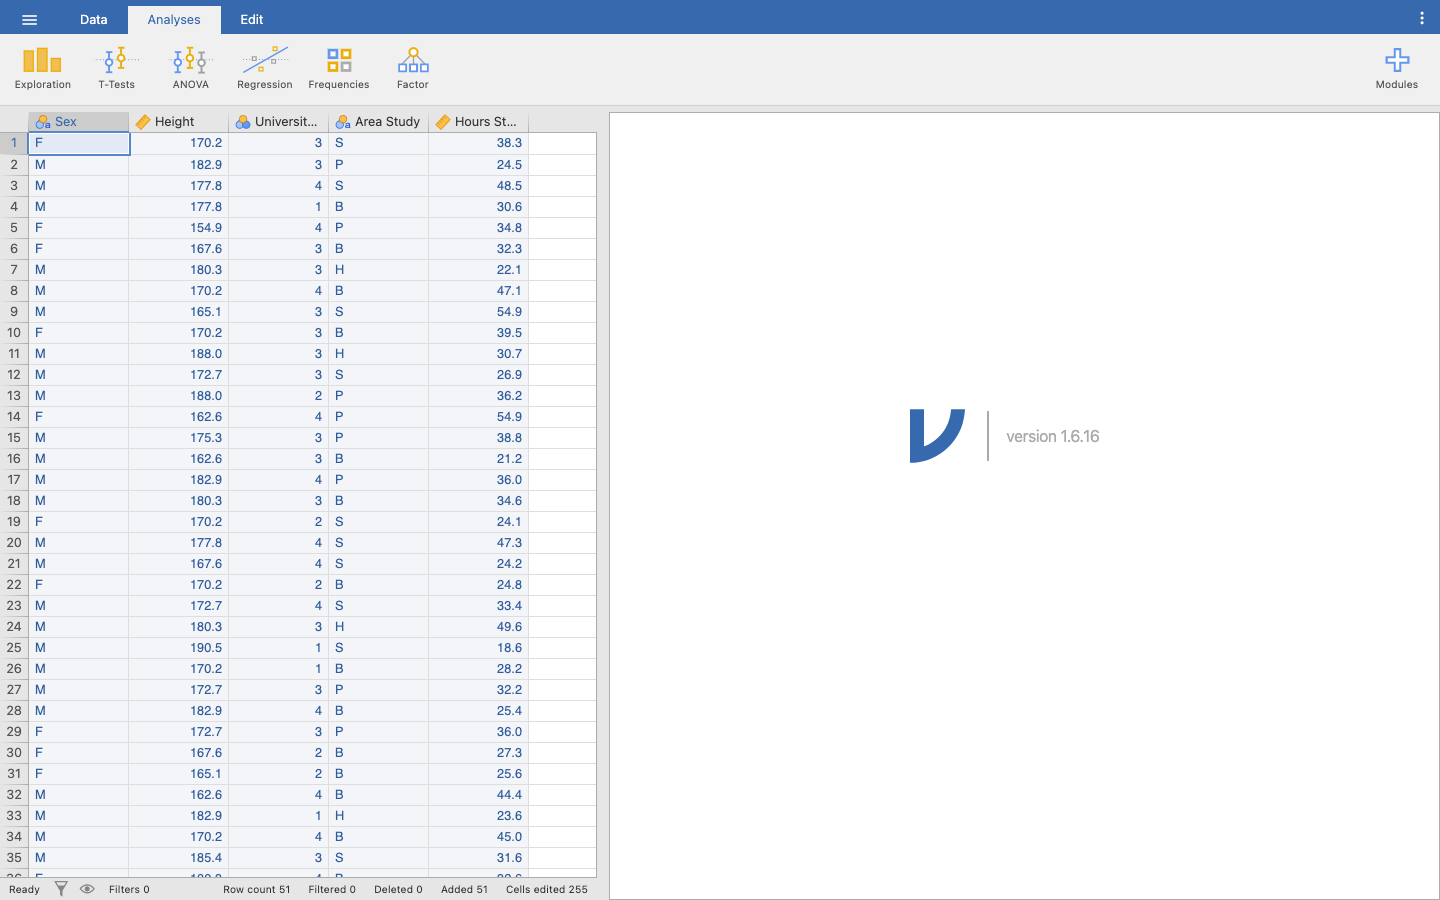Click Hours Study value 49.6
The height and width of the screenshot is (900, 1440).
click(479, 627)
